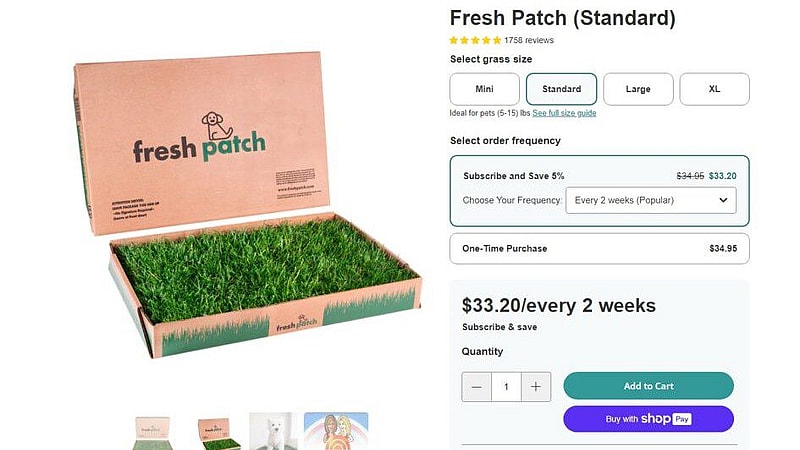The height and width of the screenshot is (450, 800).
Task: Buy with Shop Pay
Action: pos(648,419)
